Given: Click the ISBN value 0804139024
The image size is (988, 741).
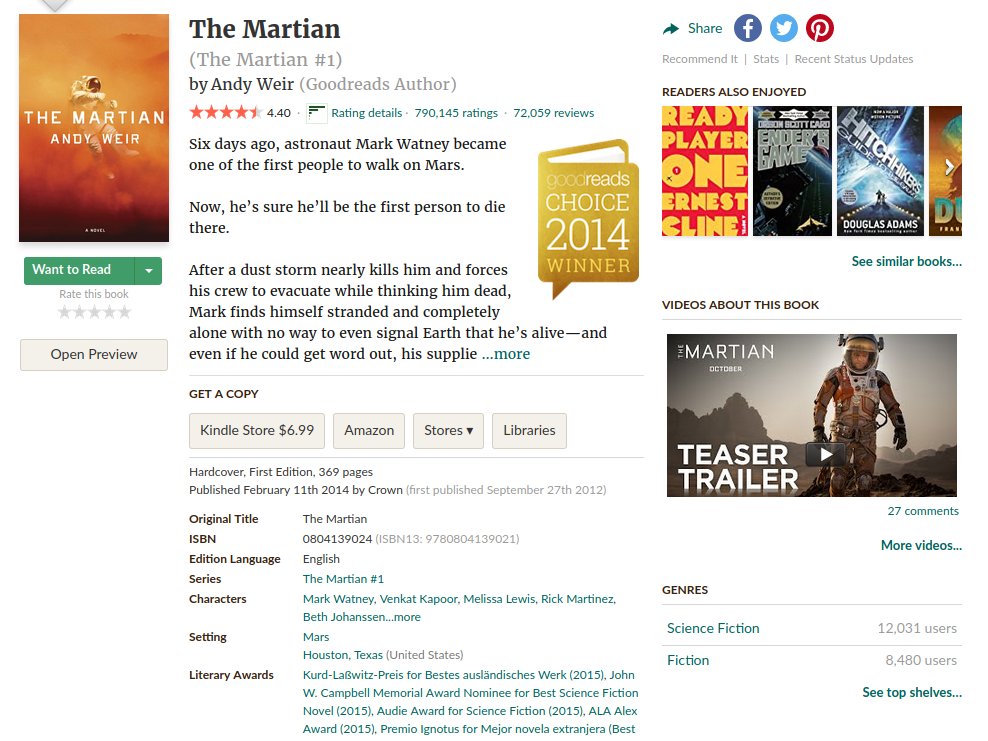Looking at the screenshot, I should (337, 539).
